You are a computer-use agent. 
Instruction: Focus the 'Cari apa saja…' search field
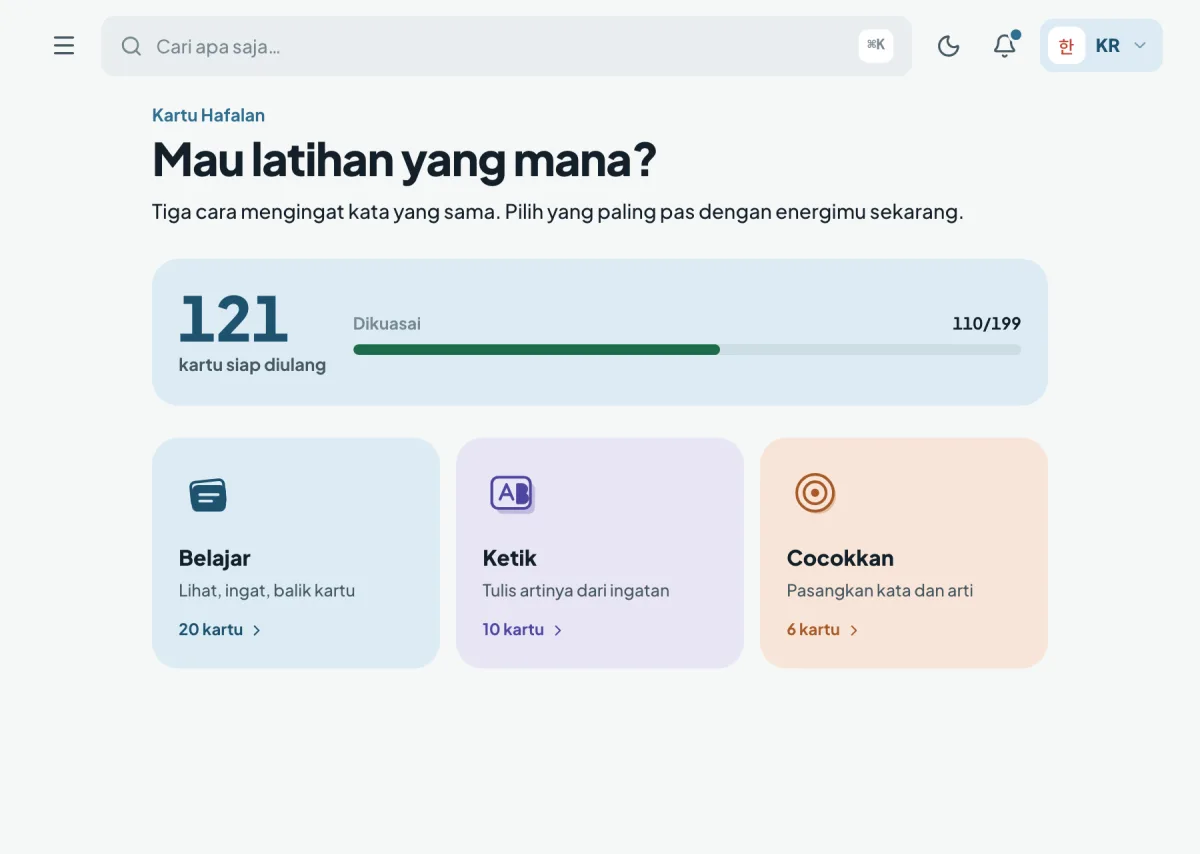pyautogui.click(x=506, y=46)
